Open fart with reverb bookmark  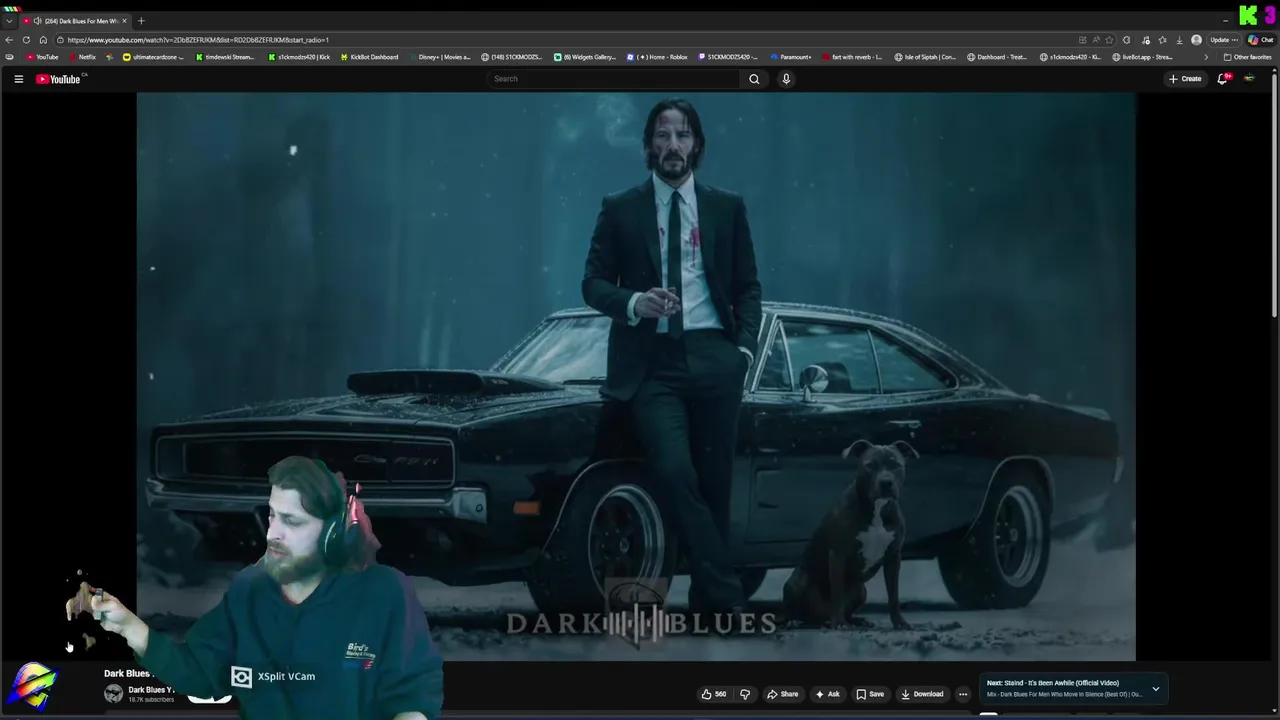click(x=853, y=57)
